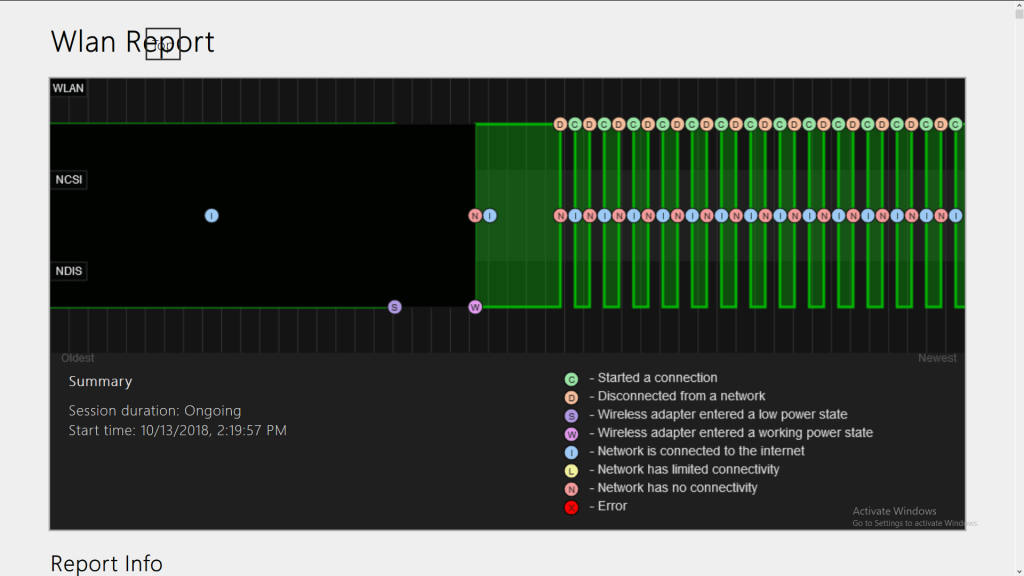Click the last blue I marker in NCSI row

(x=955, y=216)
